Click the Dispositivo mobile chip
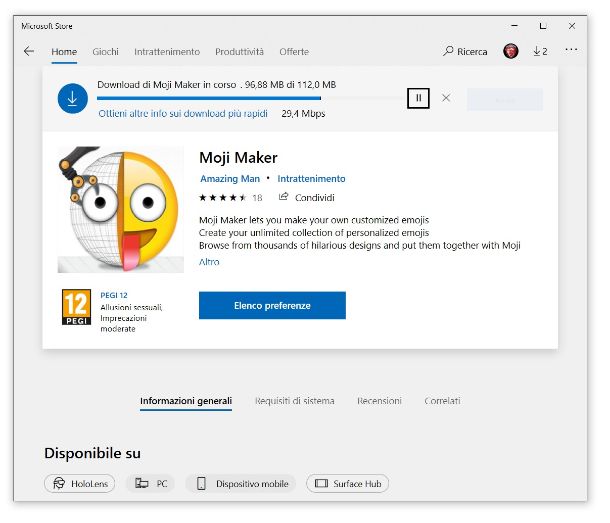 tap(241, 484)
